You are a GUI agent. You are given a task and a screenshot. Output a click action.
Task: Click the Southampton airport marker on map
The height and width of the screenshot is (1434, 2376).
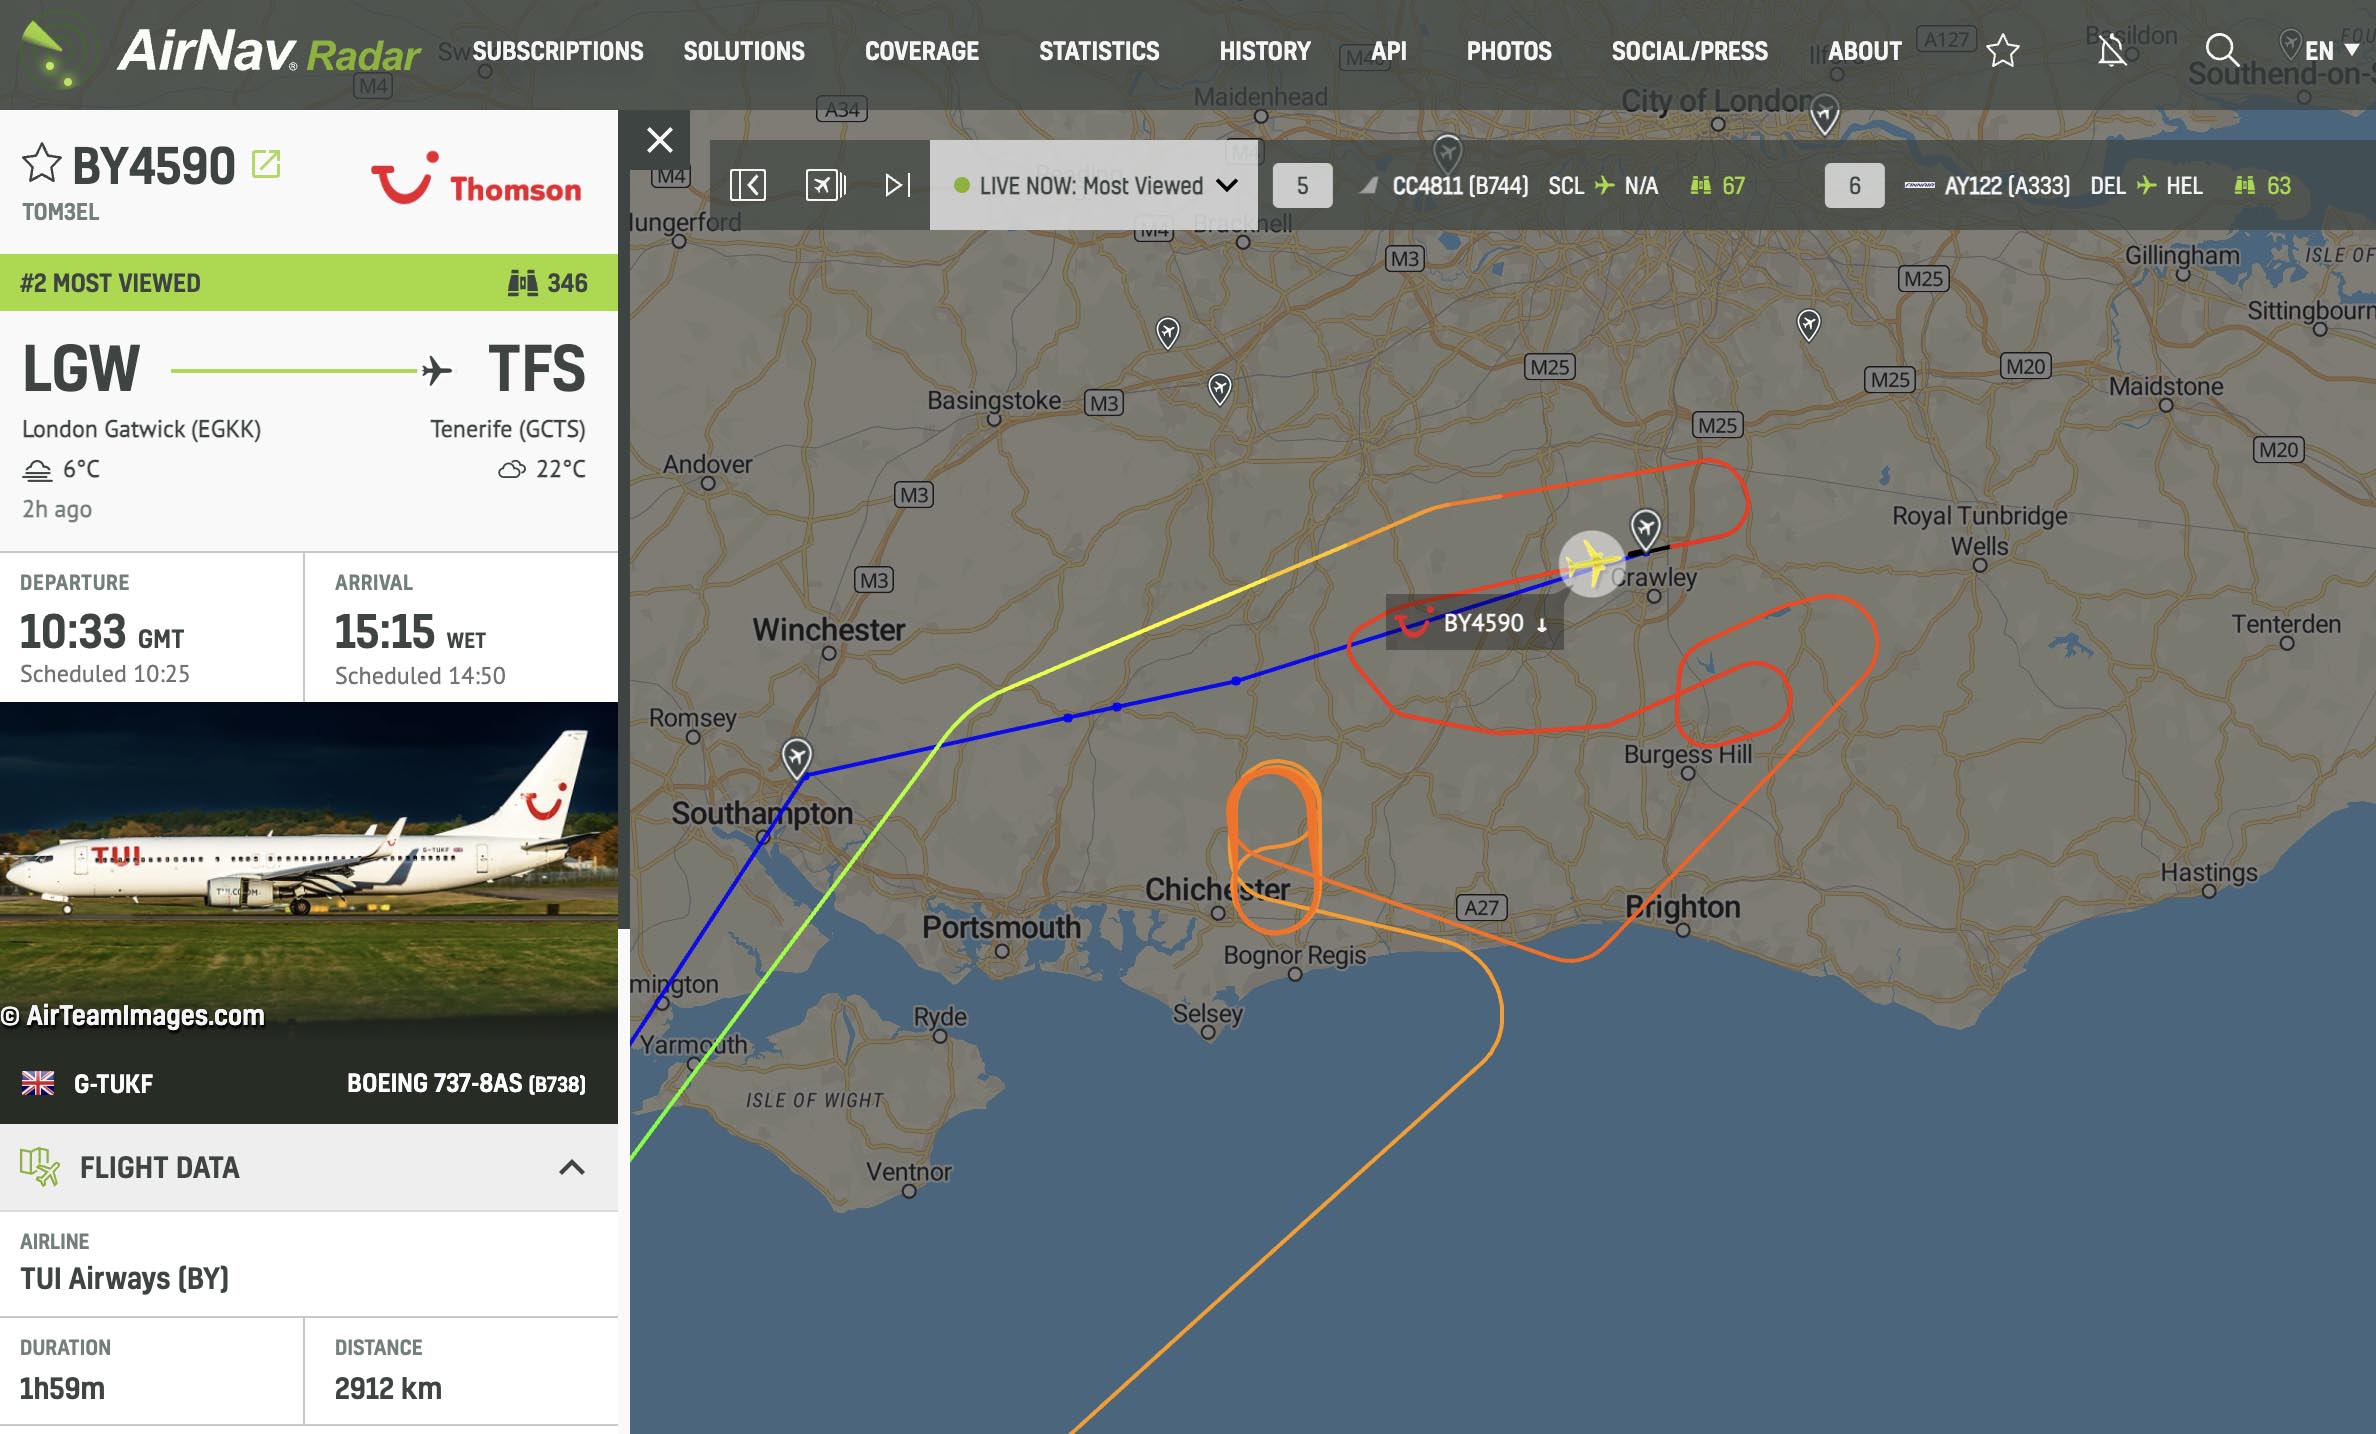pos(796,755)
